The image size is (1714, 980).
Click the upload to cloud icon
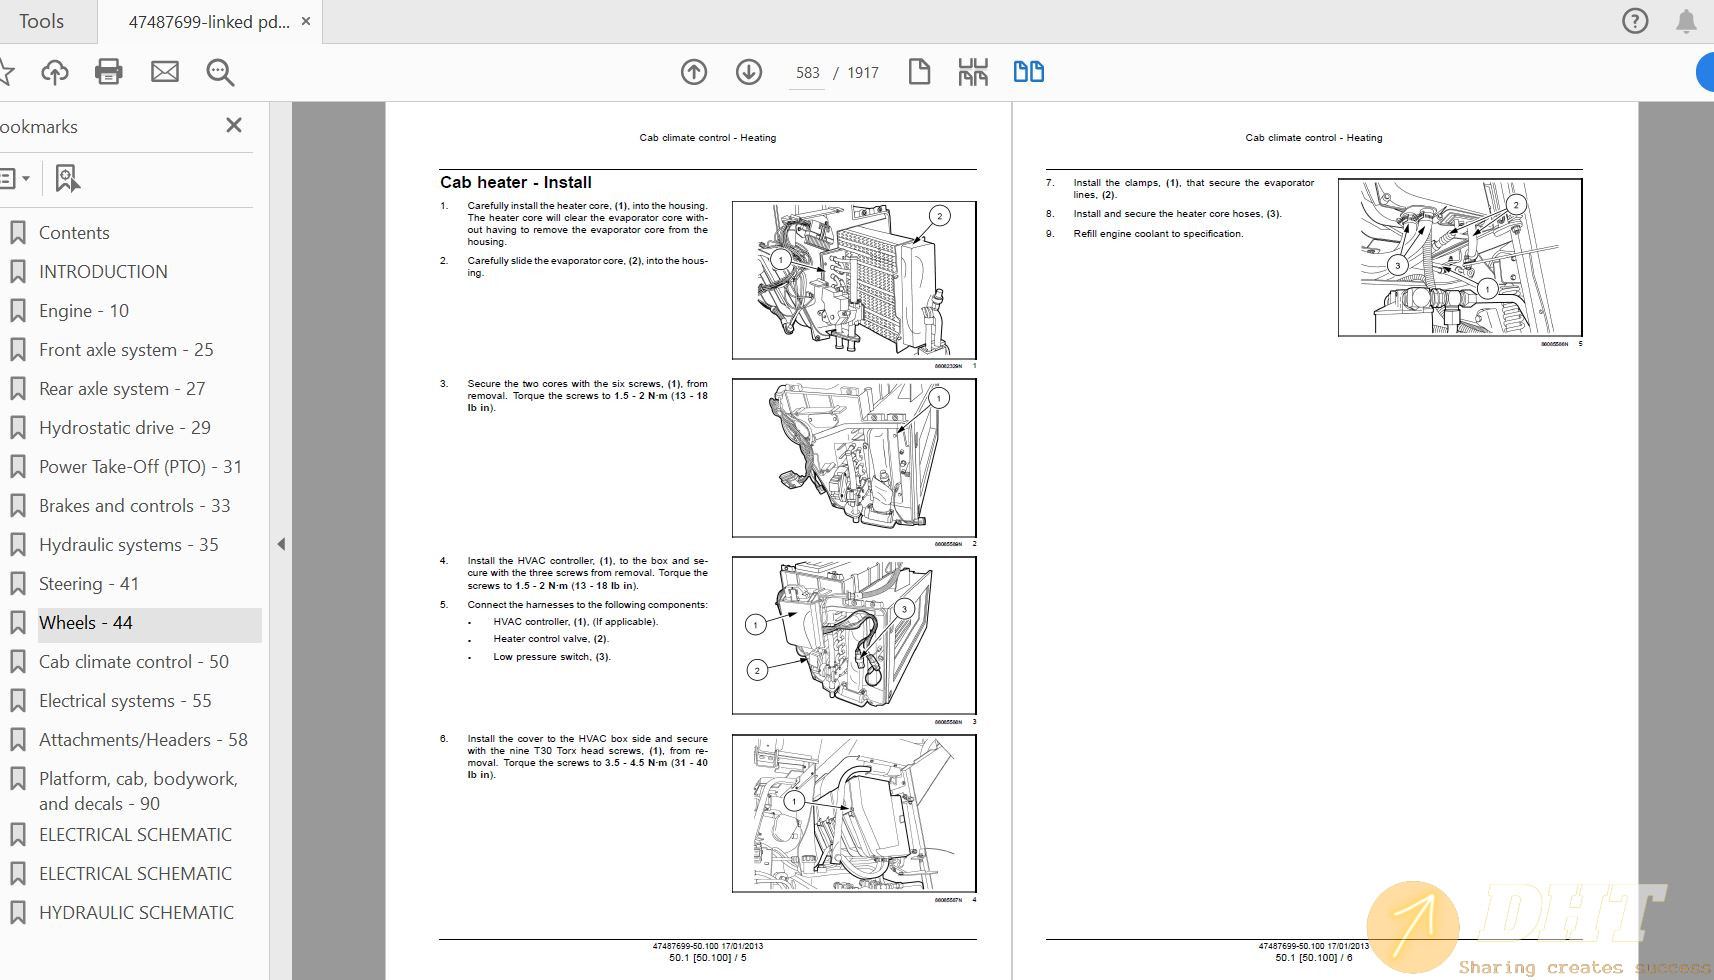(55, 72)
